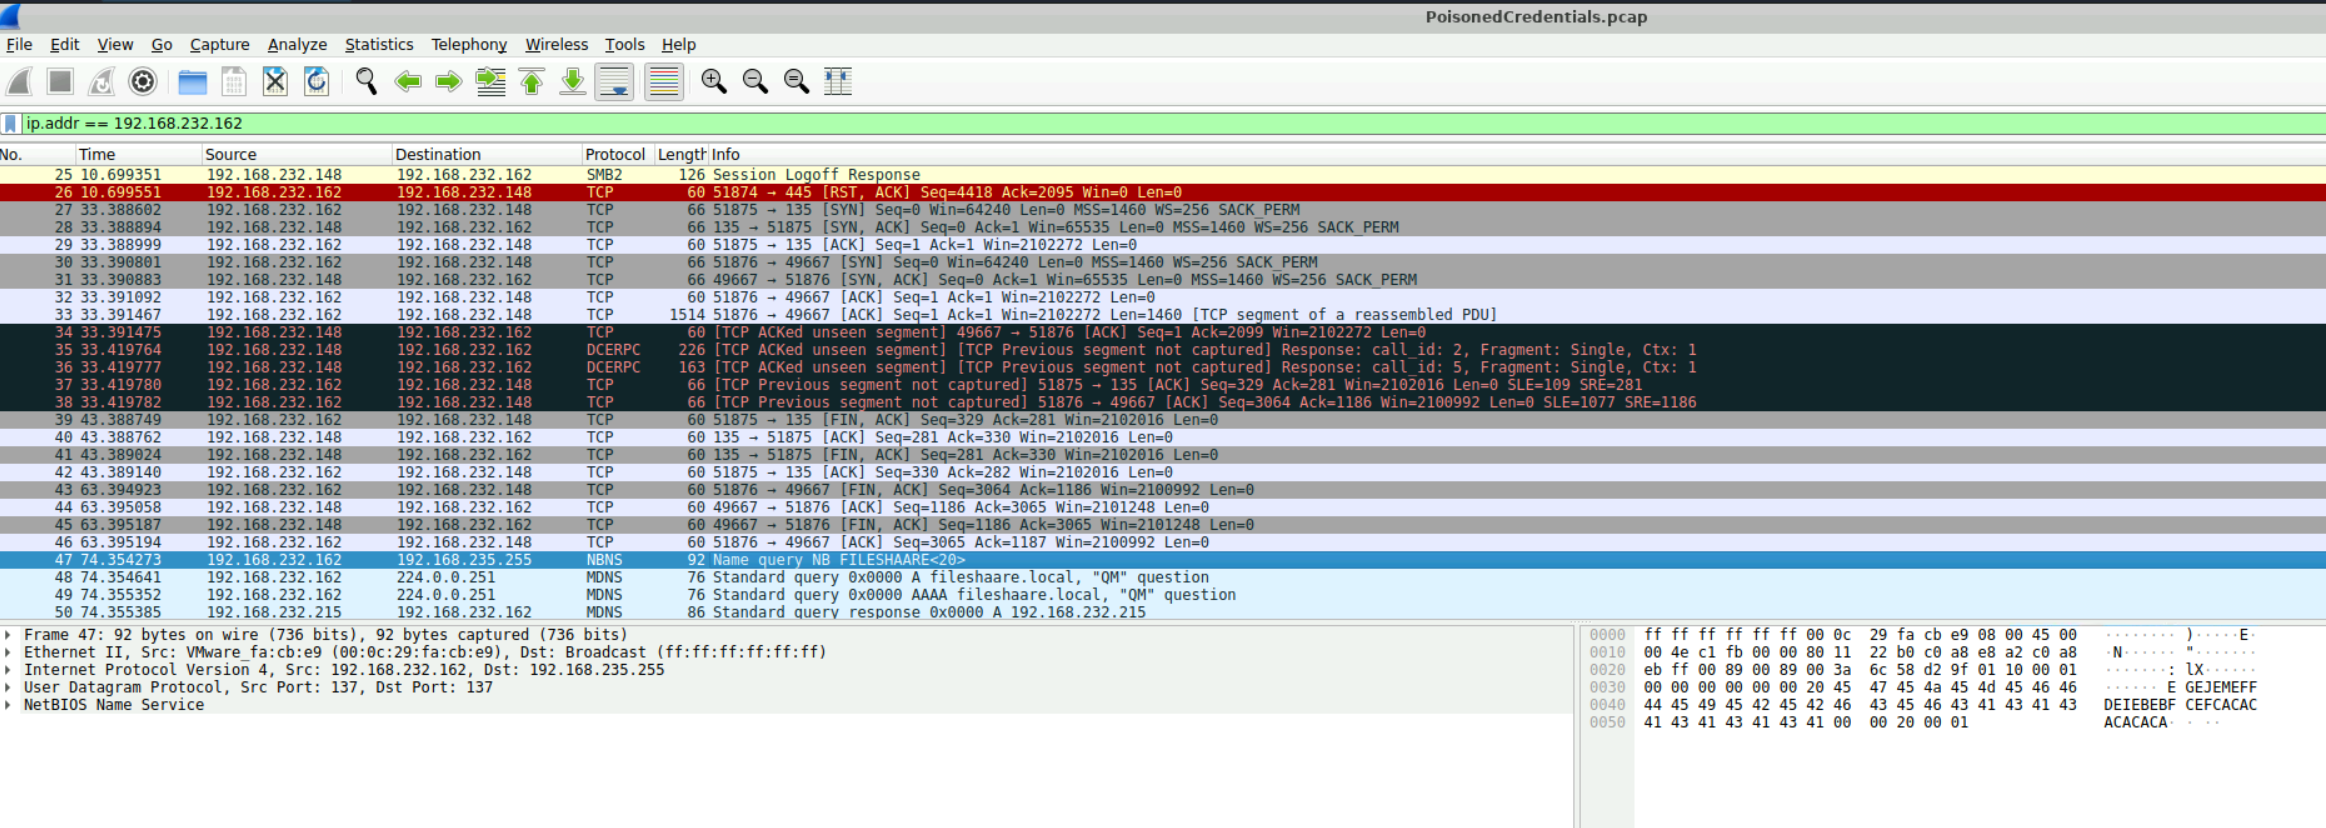The width and height of the screenshot is (2326, 828).
Task: Close the current capture file icon
Action: 275,81
